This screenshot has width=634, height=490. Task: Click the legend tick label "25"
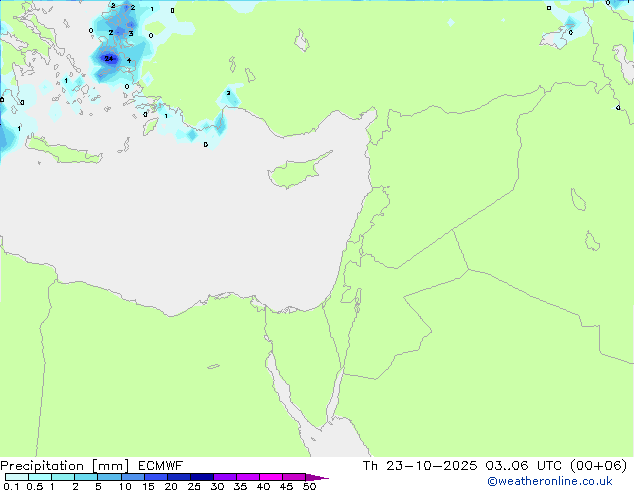(x=194, y=486)
